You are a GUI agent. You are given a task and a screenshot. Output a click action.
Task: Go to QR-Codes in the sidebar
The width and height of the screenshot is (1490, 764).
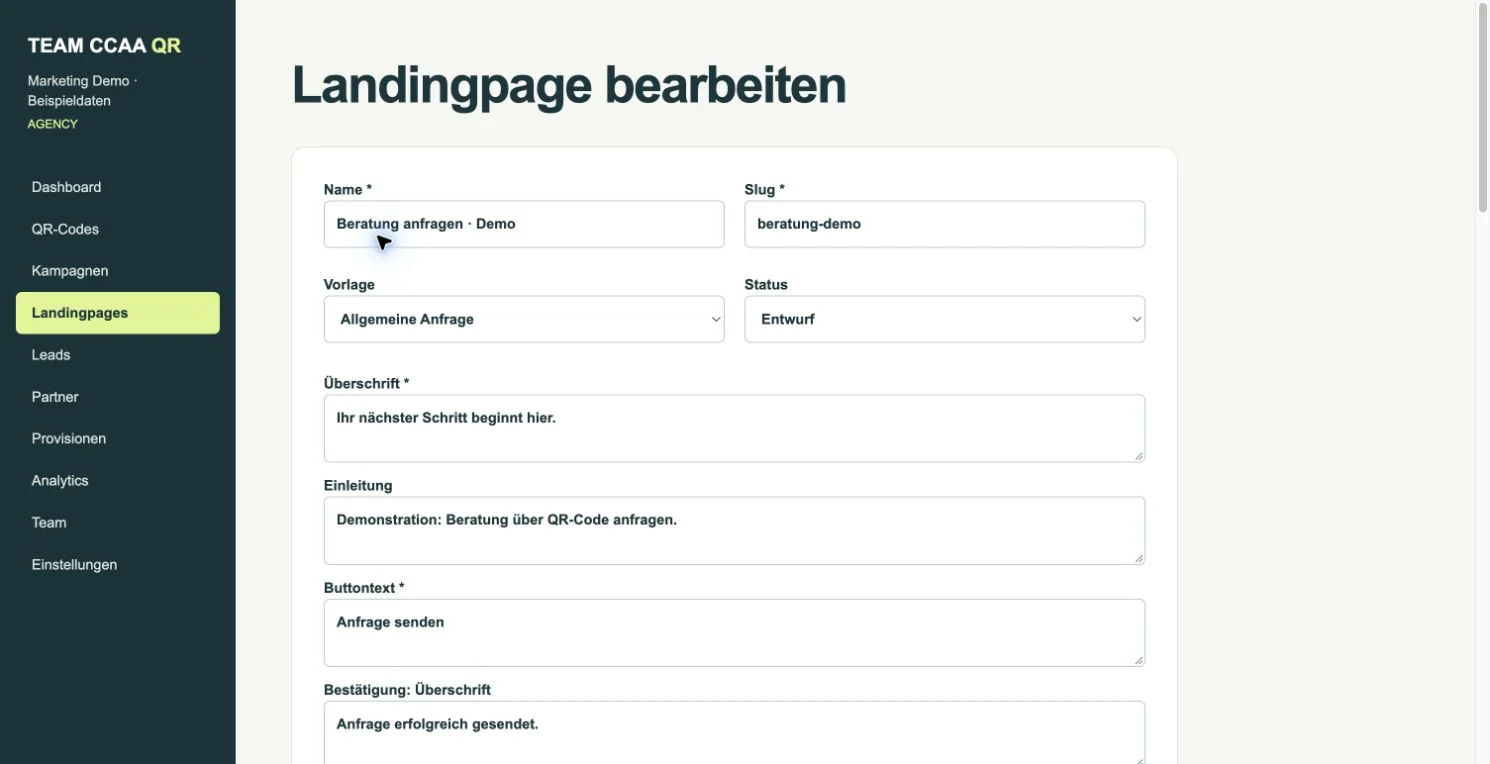tap(118, 229)
